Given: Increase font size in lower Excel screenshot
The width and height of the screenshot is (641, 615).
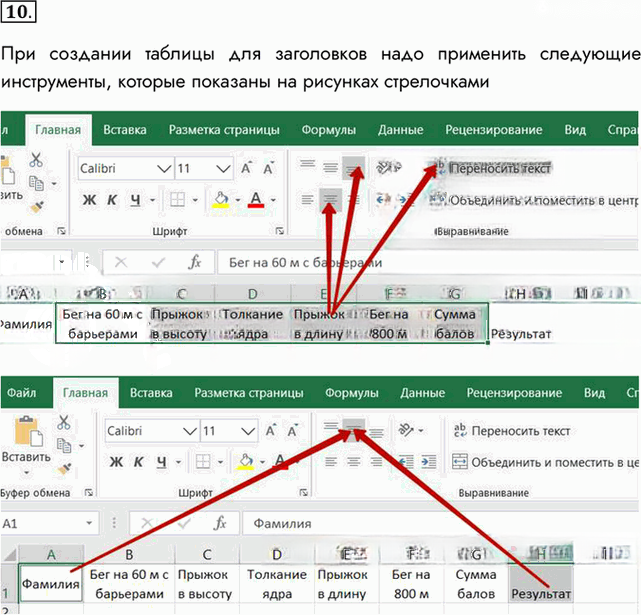Looking at the screenshot, I should click(271, 431).
